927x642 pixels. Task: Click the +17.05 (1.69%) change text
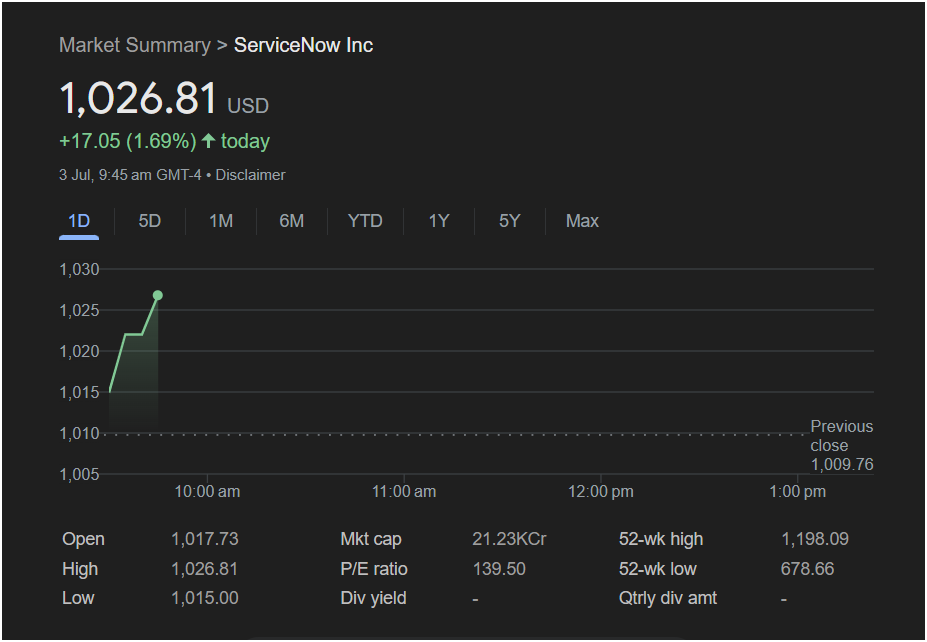click(128, 141)
